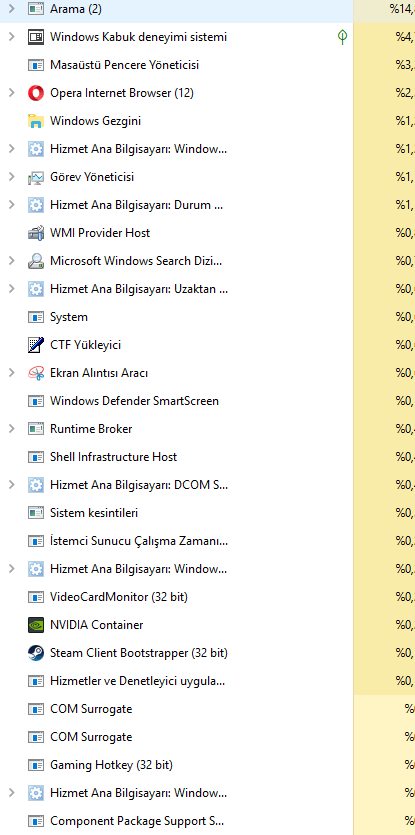Expand the Runtime Broker entry
415x835 pixels.
coord(12,429)
